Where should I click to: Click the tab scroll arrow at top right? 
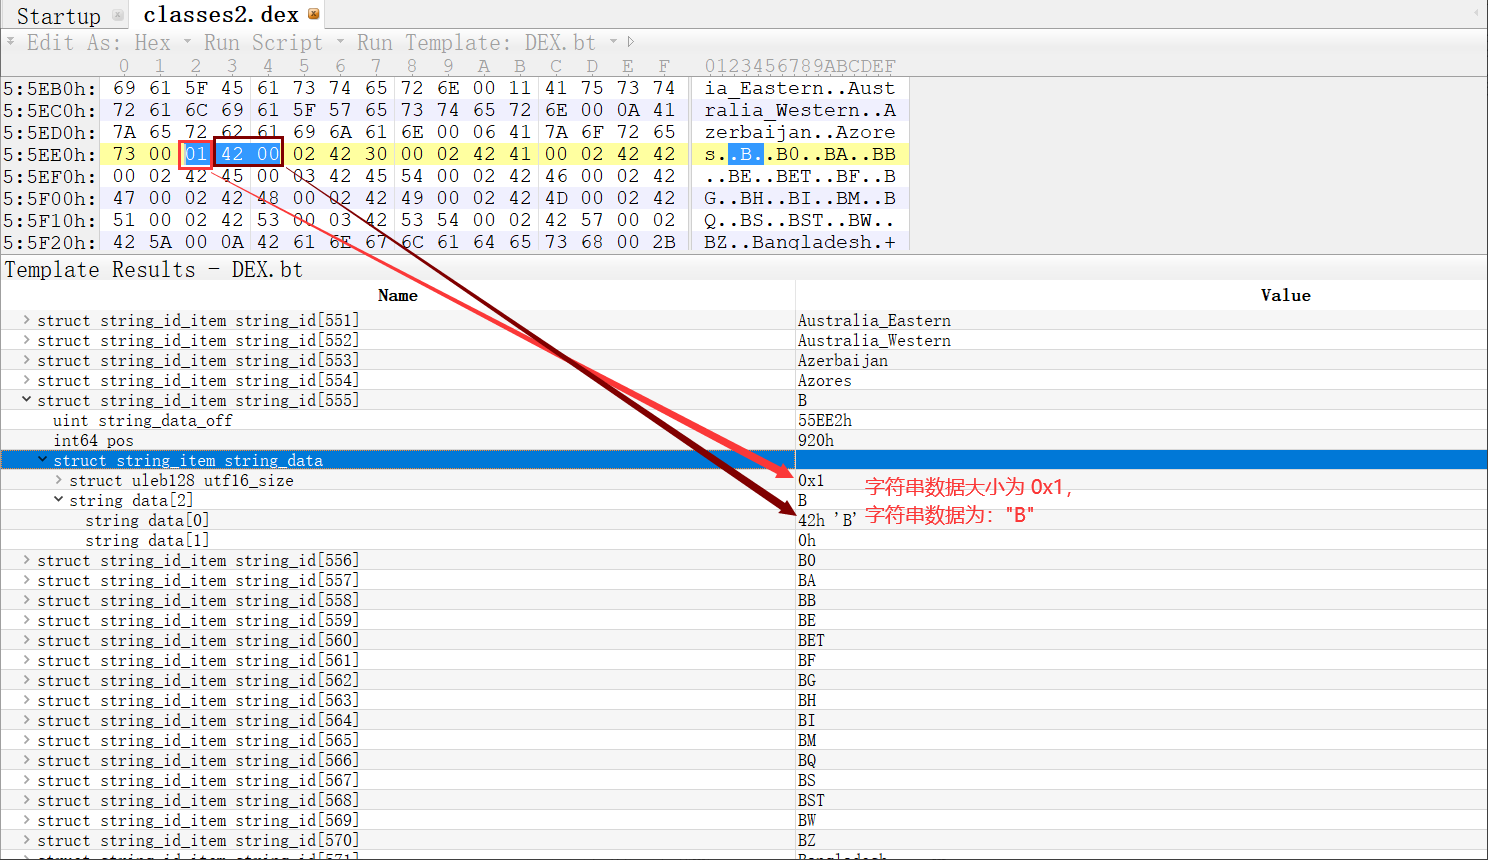point(1476,13)
